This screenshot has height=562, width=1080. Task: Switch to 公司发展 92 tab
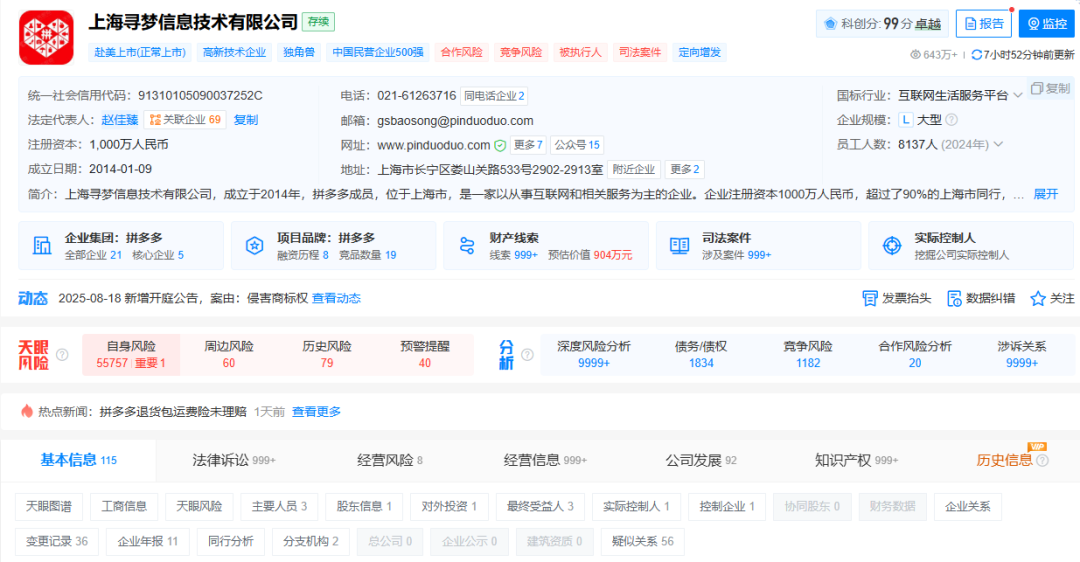[700, 460]
